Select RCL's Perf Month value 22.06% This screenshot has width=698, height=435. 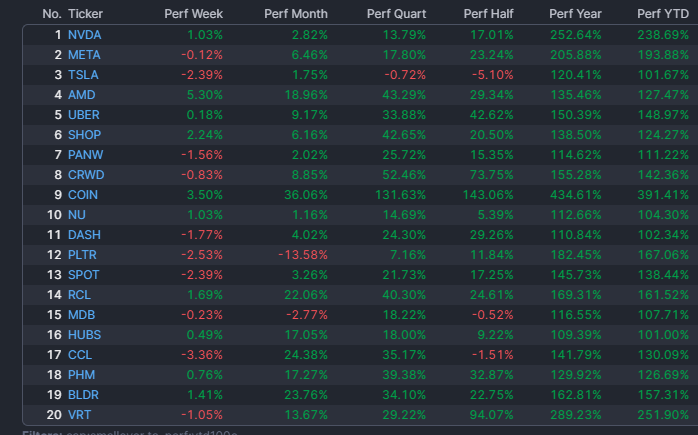306,295
